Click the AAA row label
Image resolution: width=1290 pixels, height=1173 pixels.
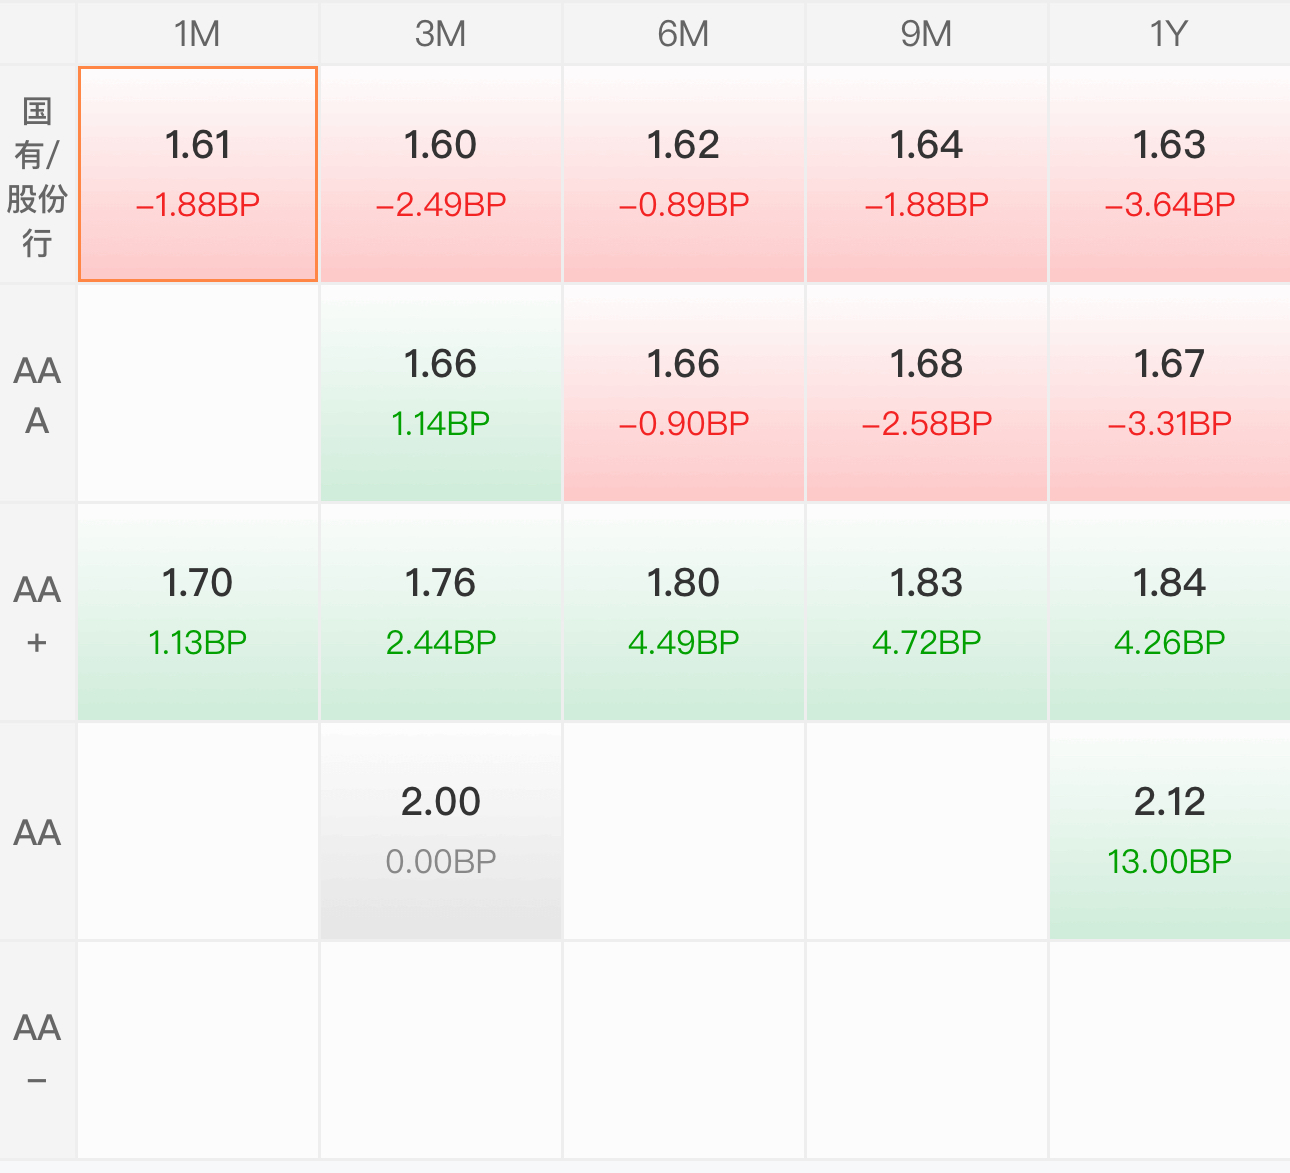coord(37,394)
